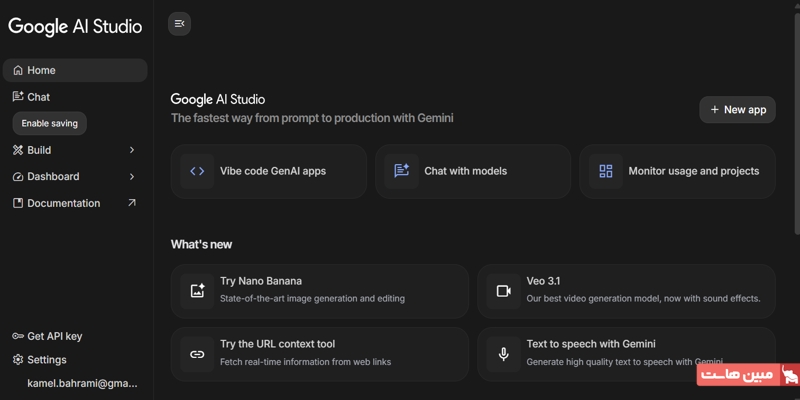Viewport: 800px width, 400px height.
Task: Open Documentation via external arrow icon
Action: tap(132, 203)
